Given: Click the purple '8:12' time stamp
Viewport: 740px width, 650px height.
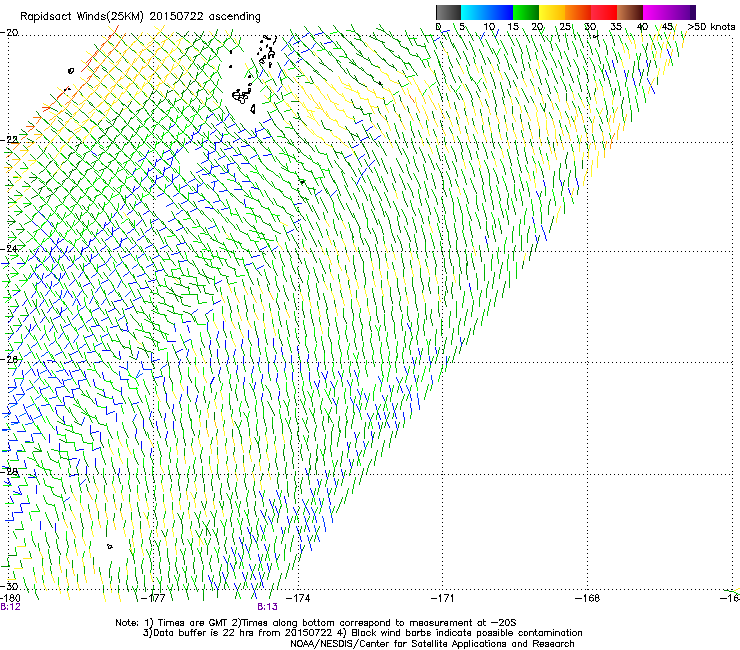Looking at the screenshot, I should pyautogui.click(x=10, y=607).
